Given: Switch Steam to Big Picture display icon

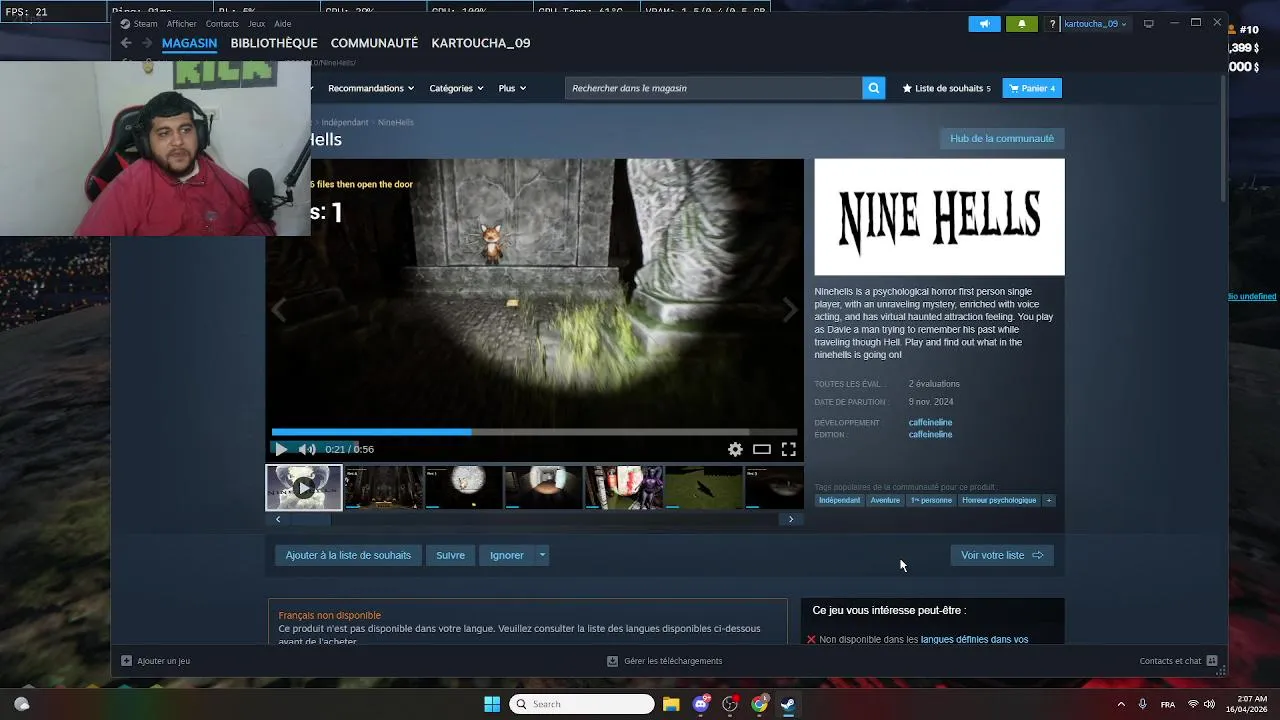Looking at the screenshot, I should 1149,24.
